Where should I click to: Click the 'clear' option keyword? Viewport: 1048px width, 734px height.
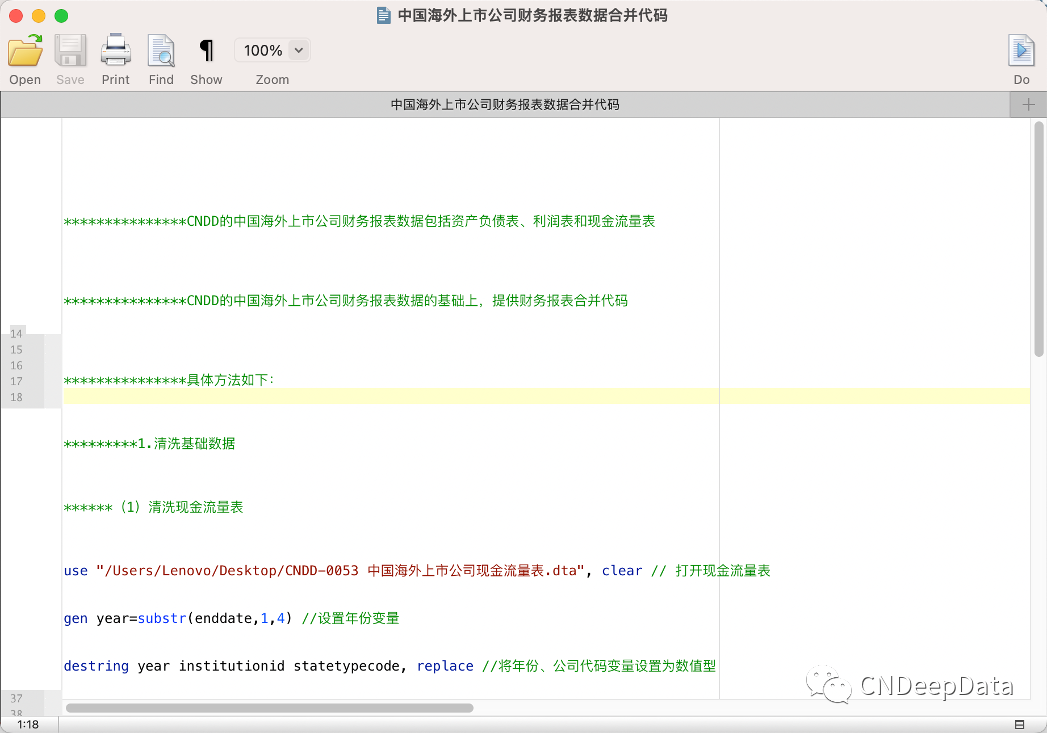tap(622, 571)
